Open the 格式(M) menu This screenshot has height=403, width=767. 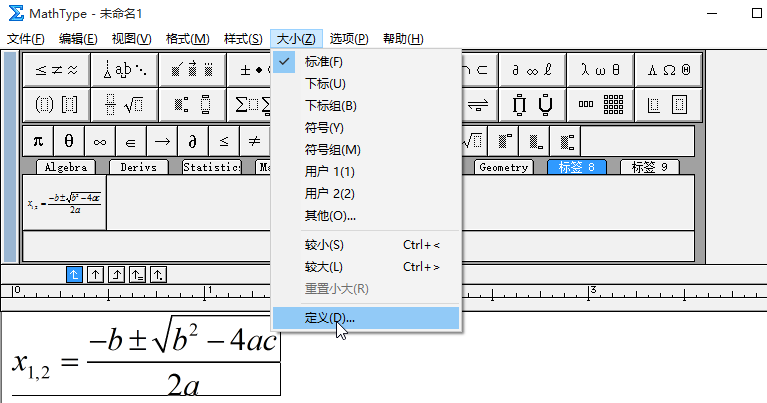coord(188,39)
